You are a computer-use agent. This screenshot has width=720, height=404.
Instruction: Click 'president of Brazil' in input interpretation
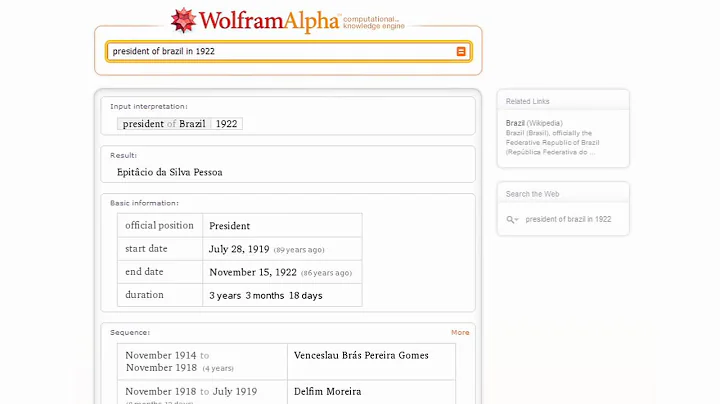click(164, 124)
